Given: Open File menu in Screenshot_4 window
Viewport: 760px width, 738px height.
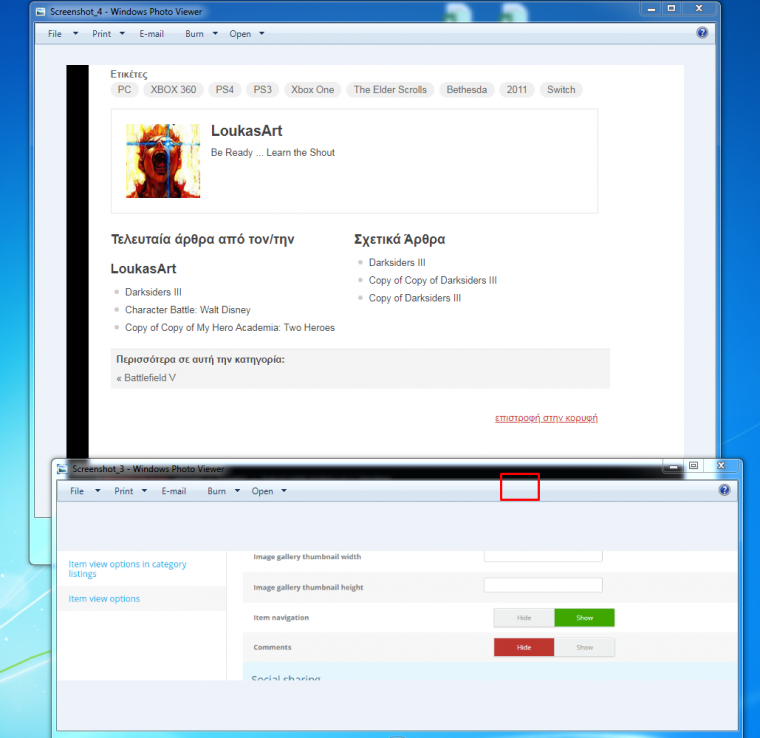Looking at the screenshot, I should click(55, 34).
